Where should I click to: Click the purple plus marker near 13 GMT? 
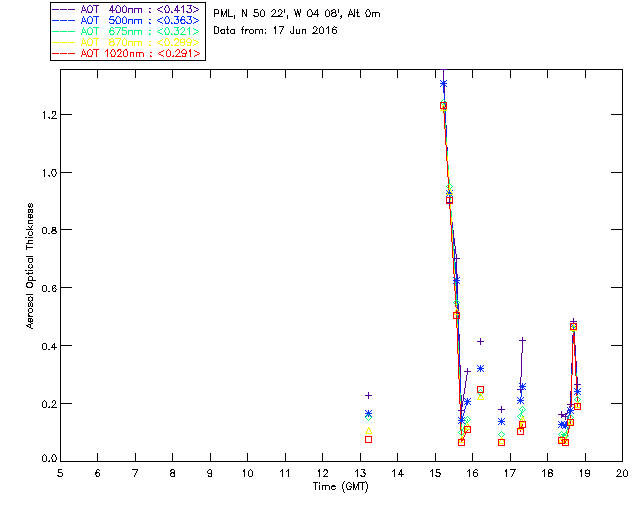pyautogui.click(x=369, y=396)
